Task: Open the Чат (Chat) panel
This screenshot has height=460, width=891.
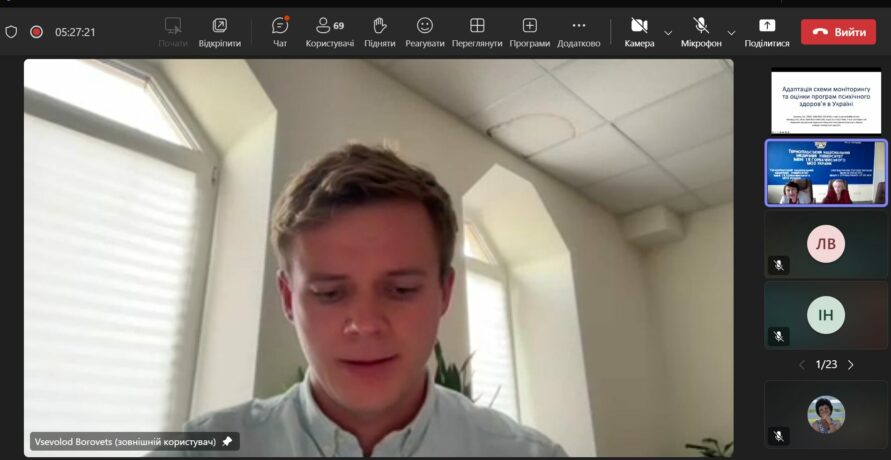Action: pyautogui.click(x=280, y=31)
